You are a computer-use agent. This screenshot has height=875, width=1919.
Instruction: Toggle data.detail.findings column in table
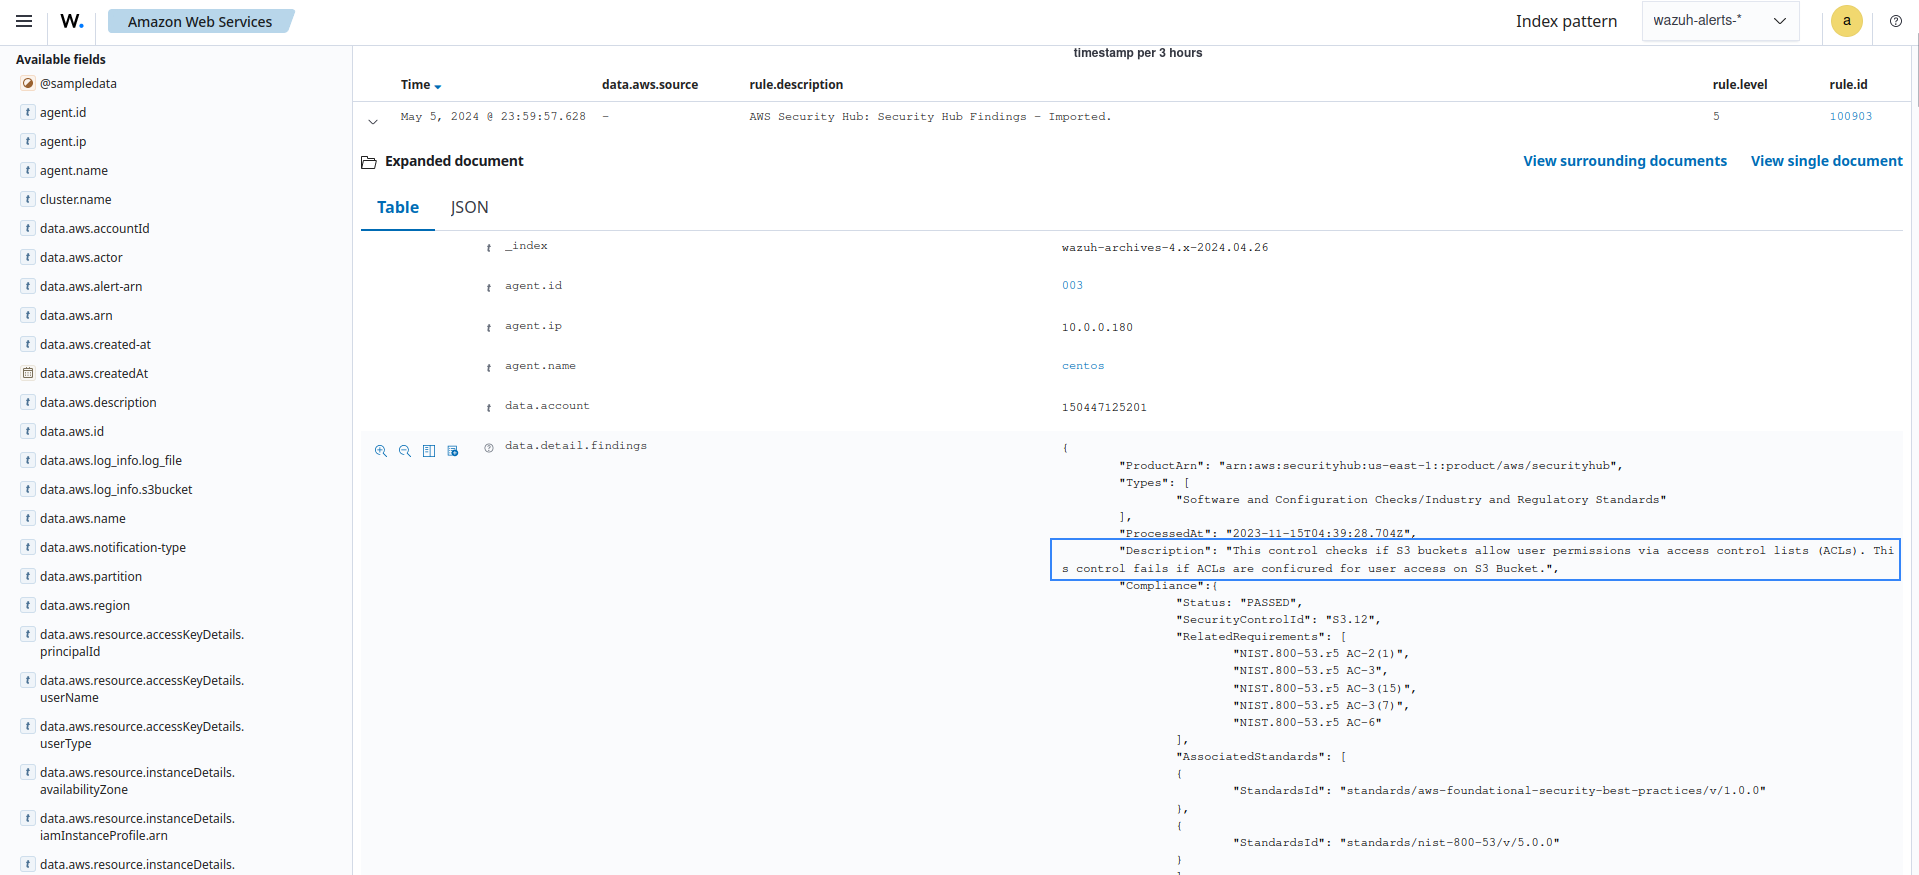429,451
